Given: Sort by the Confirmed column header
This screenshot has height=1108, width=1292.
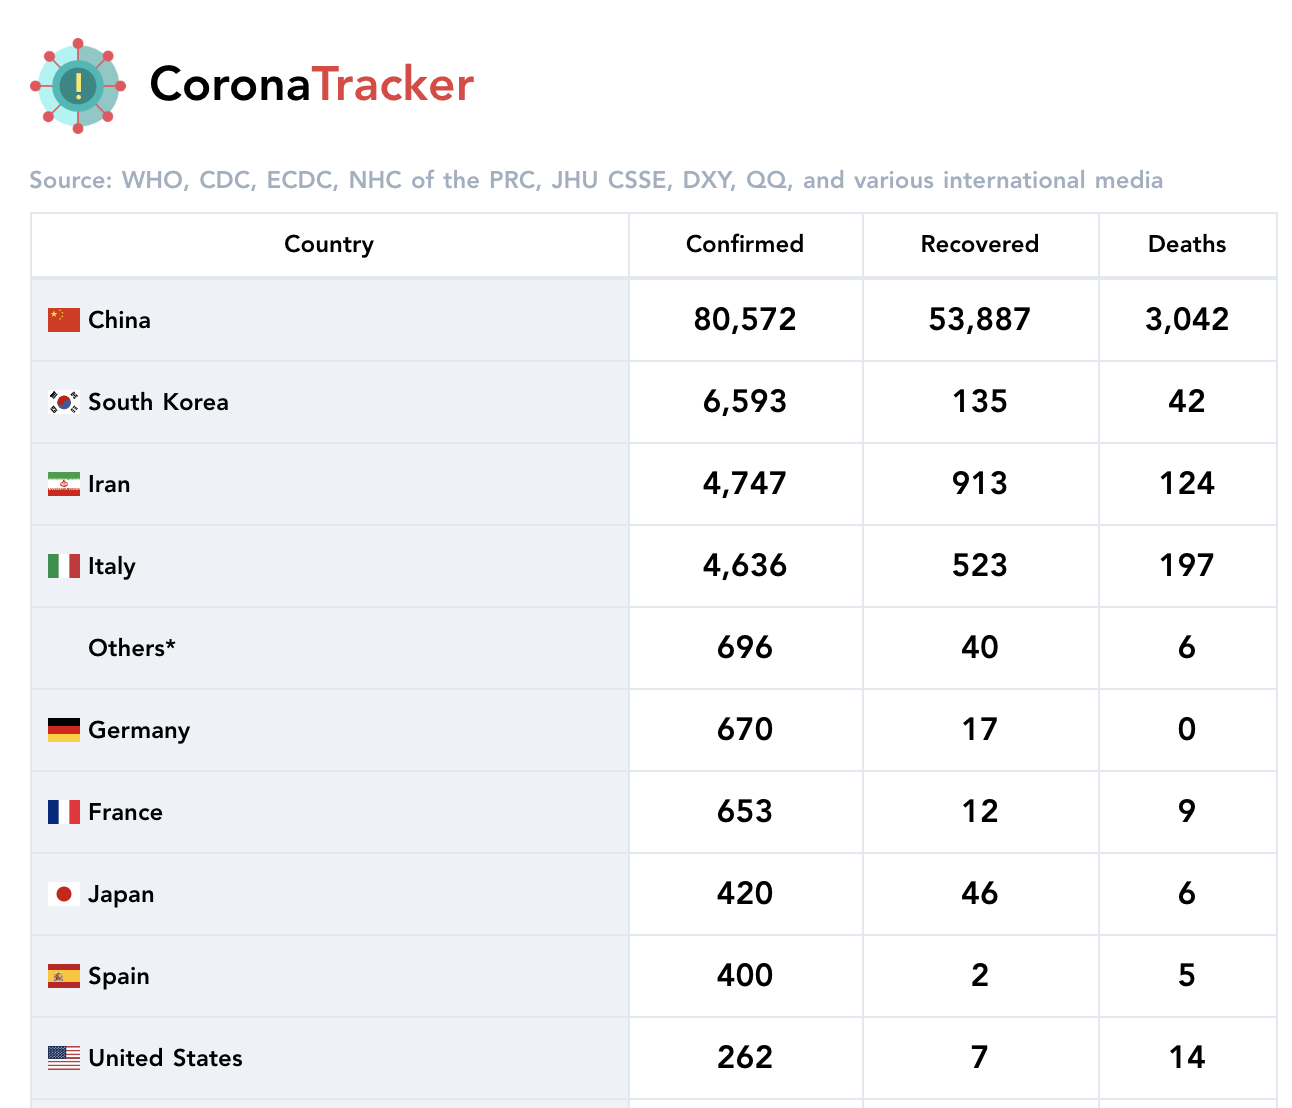Looking at the screenshot, I should pyautogui.click(x=745, y=244).
